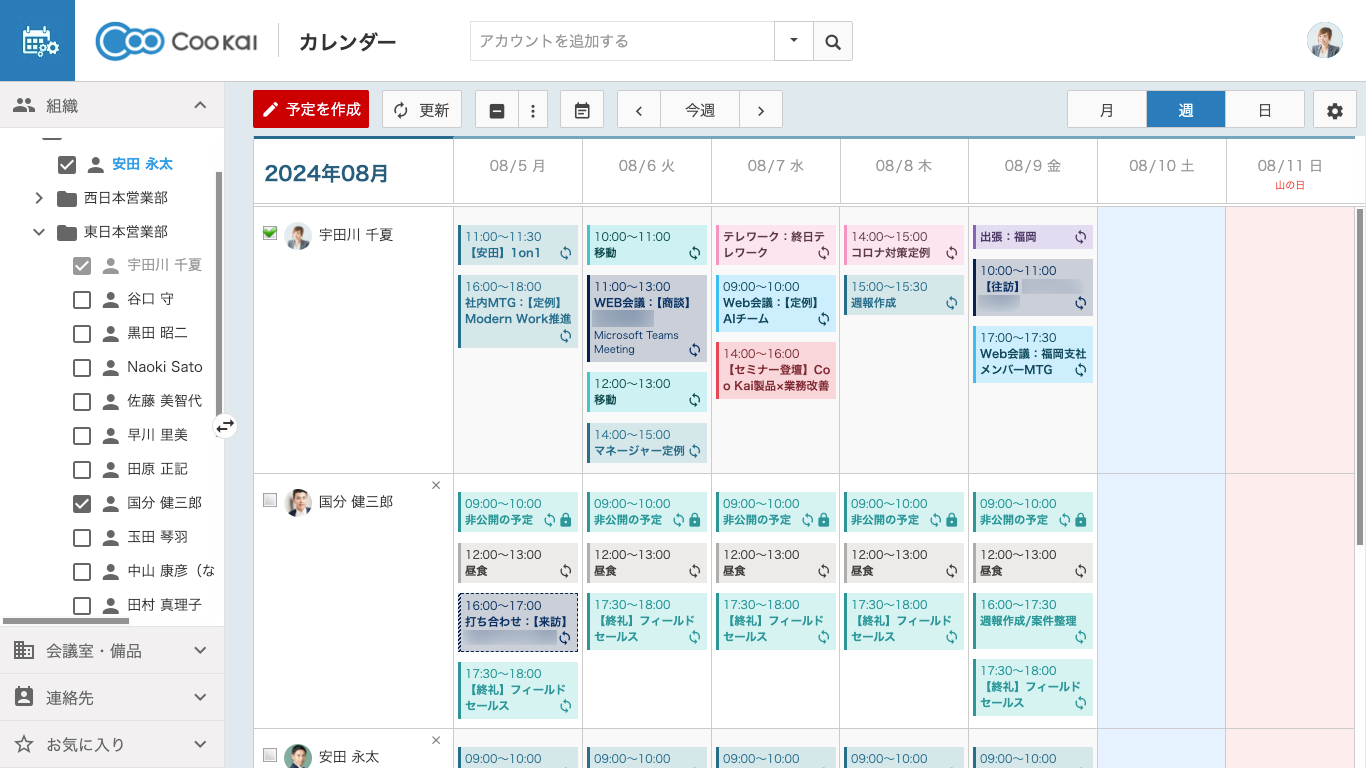The image size is (1366, 768).
Task: Advance to next week with right arrow
Action: pyautogui.click(x=761, y=110)
